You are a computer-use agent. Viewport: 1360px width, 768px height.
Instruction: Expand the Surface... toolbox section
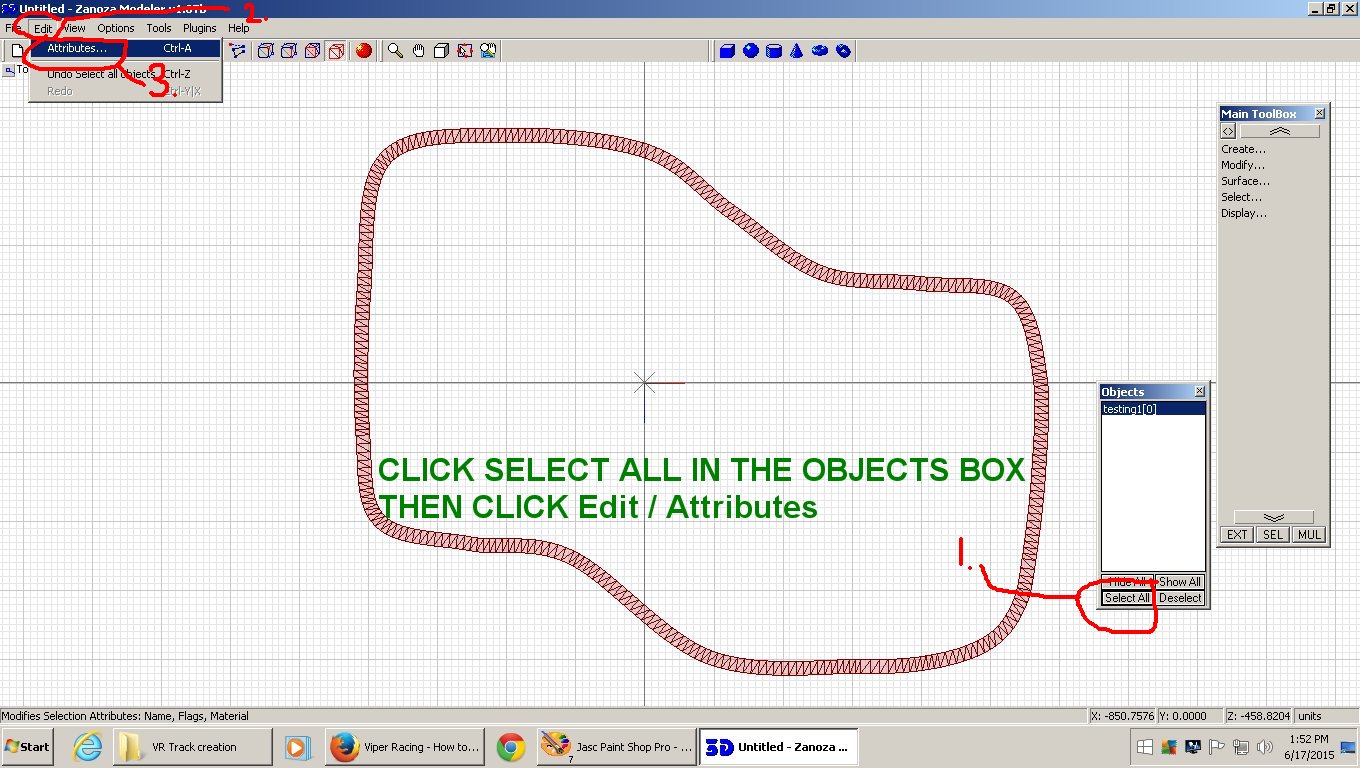[x=1245, y=181]
